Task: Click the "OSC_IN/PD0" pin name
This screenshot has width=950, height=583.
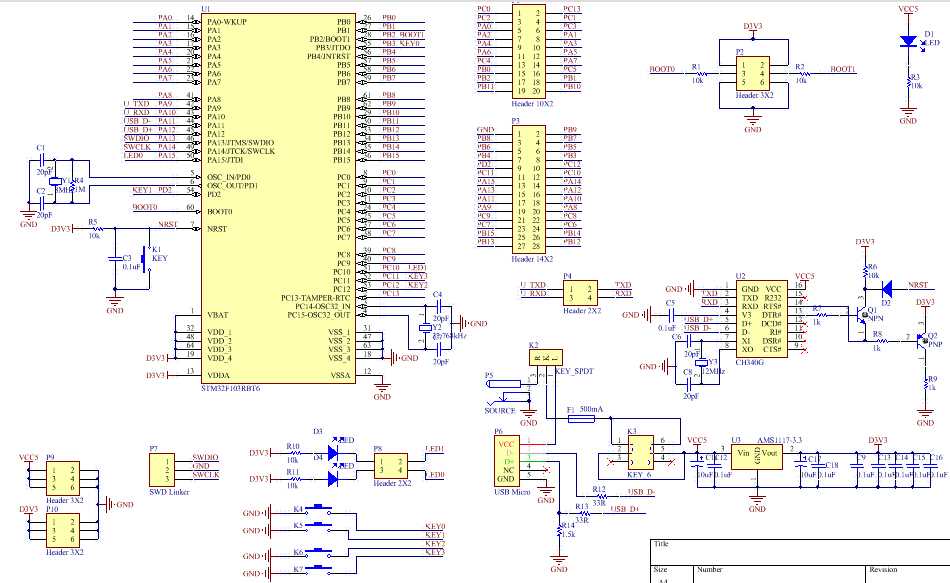Action: 228,177
